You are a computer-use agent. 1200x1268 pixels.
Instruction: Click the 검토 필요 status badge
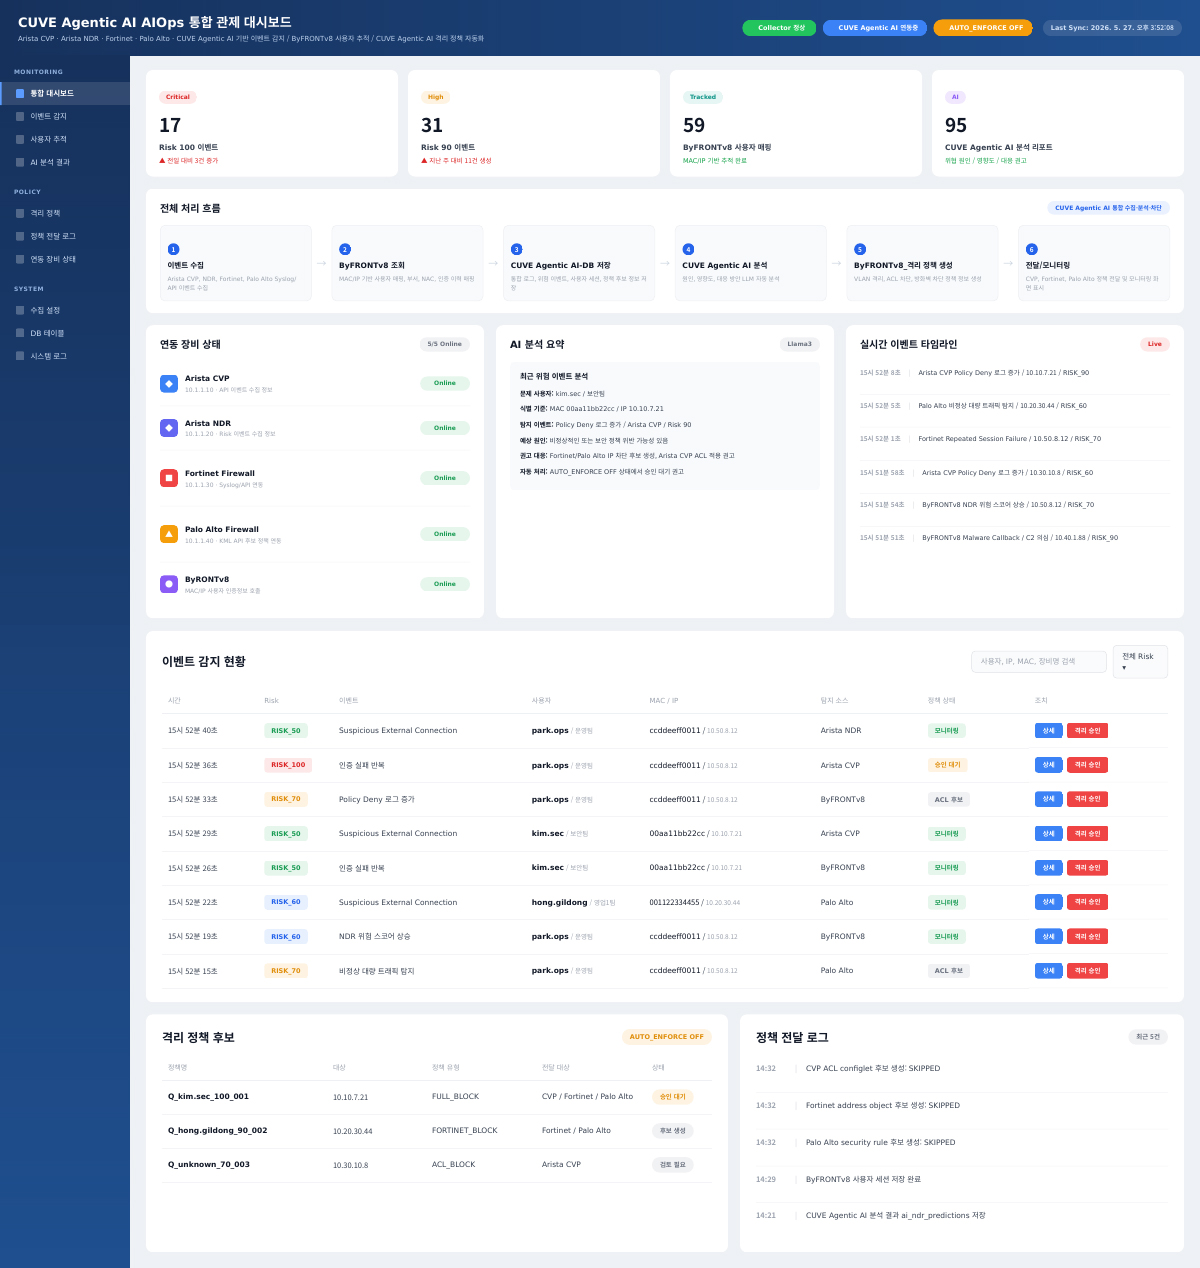(672, 1165)
